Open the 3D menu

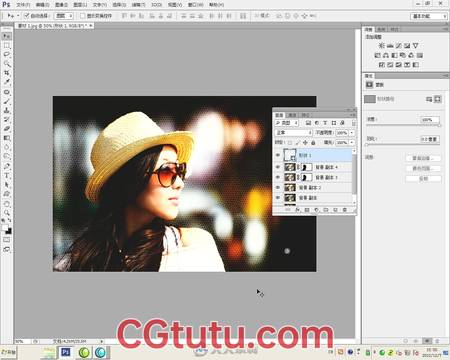(x=156, y=5)
